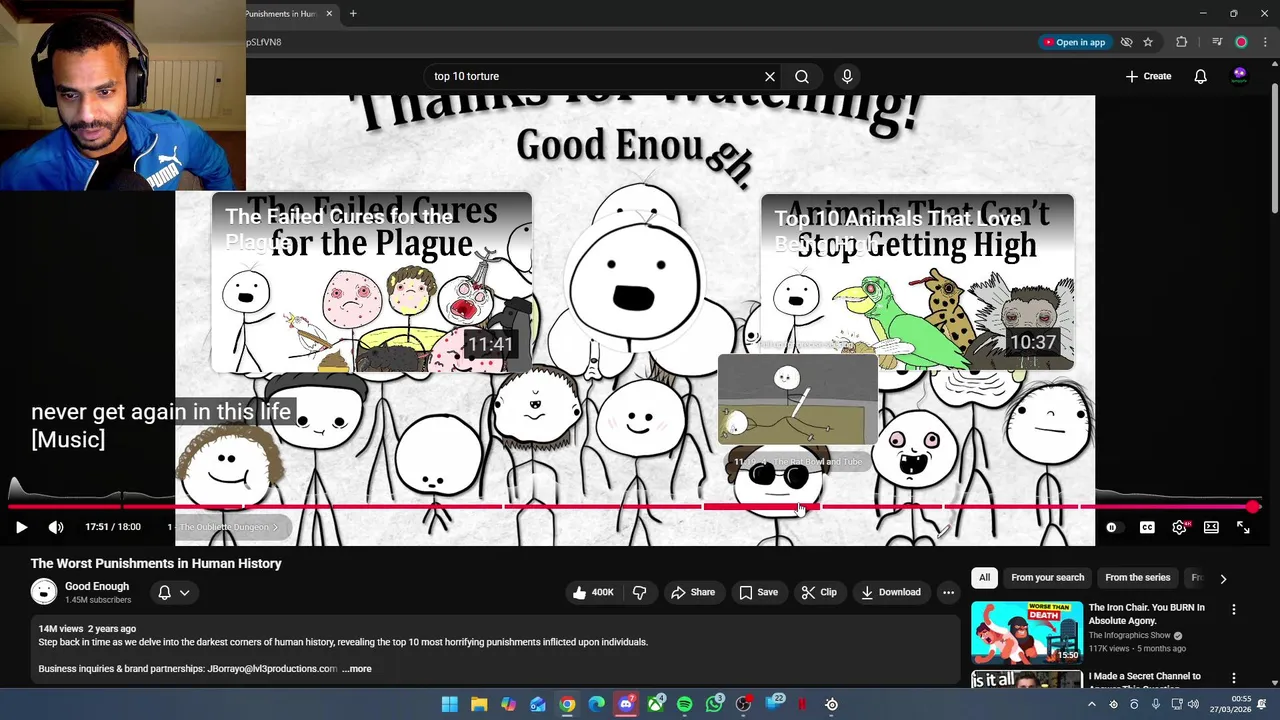Dislike the video

click(639, 592)
